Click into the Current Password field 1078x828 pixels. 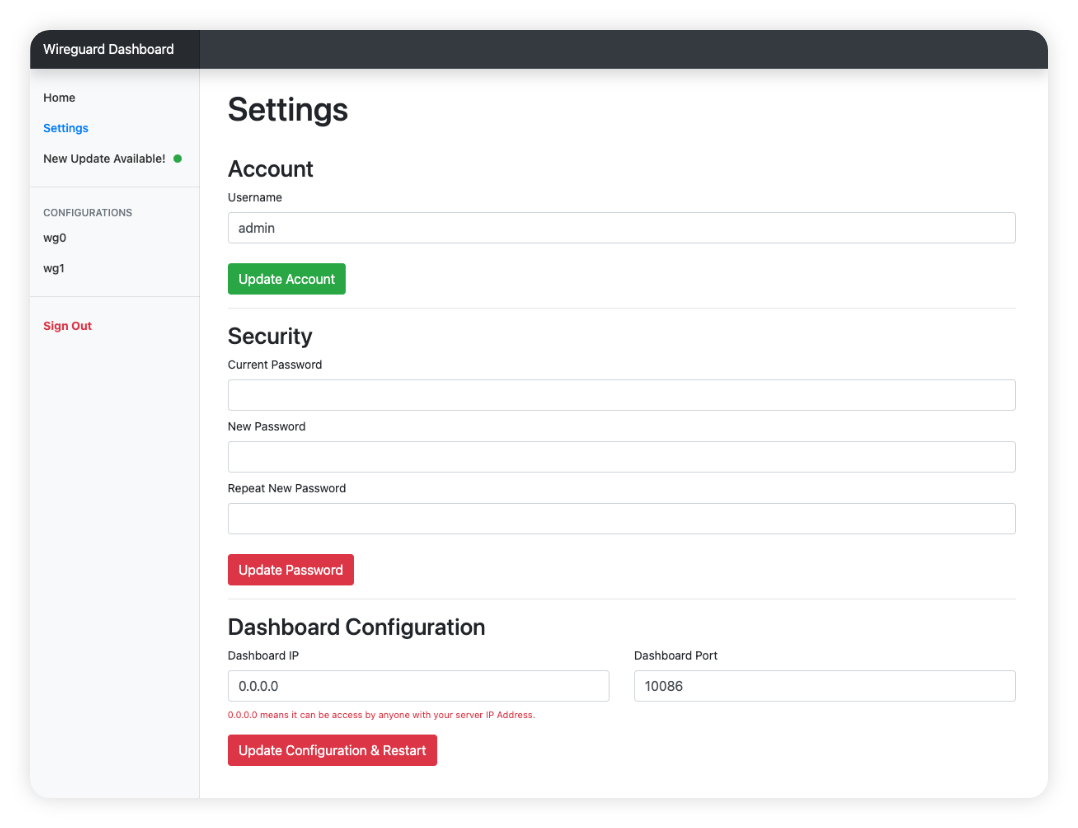pyautogui.click(x=621, y=395)
